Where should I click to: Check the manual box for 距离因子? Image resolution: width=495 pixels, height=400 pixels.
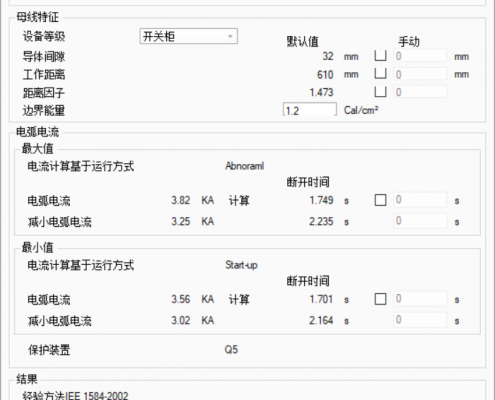pyautogui.click(x=380, y=92)
